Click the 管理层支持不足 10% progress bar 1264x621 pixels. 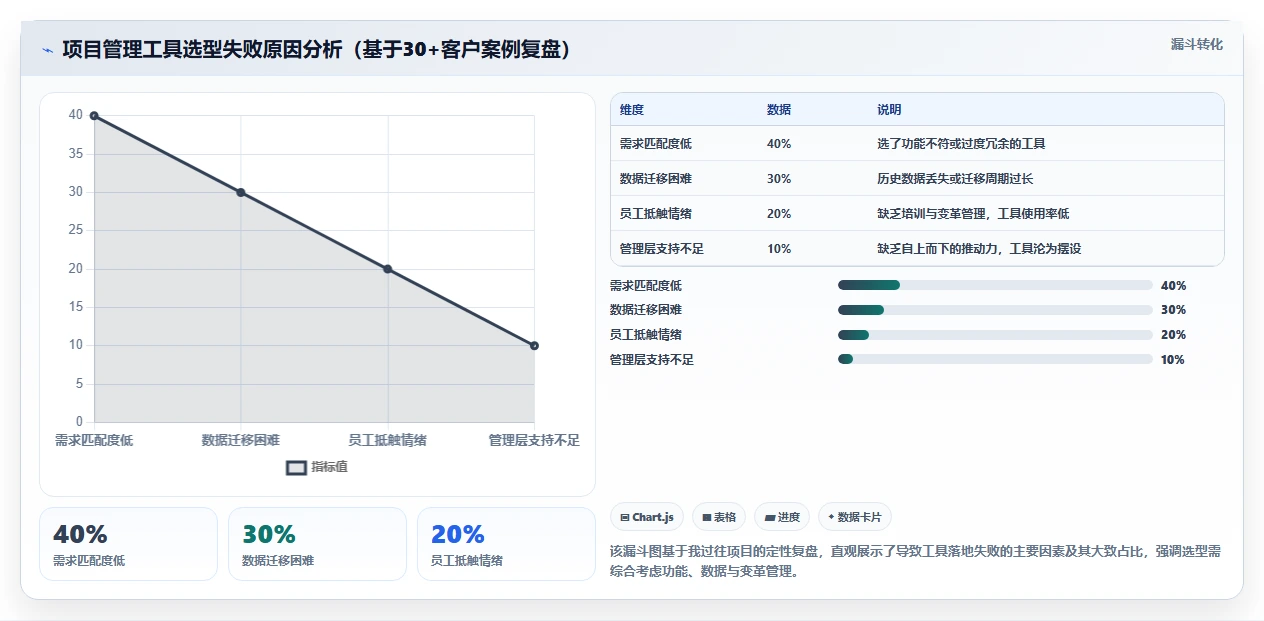995,359
